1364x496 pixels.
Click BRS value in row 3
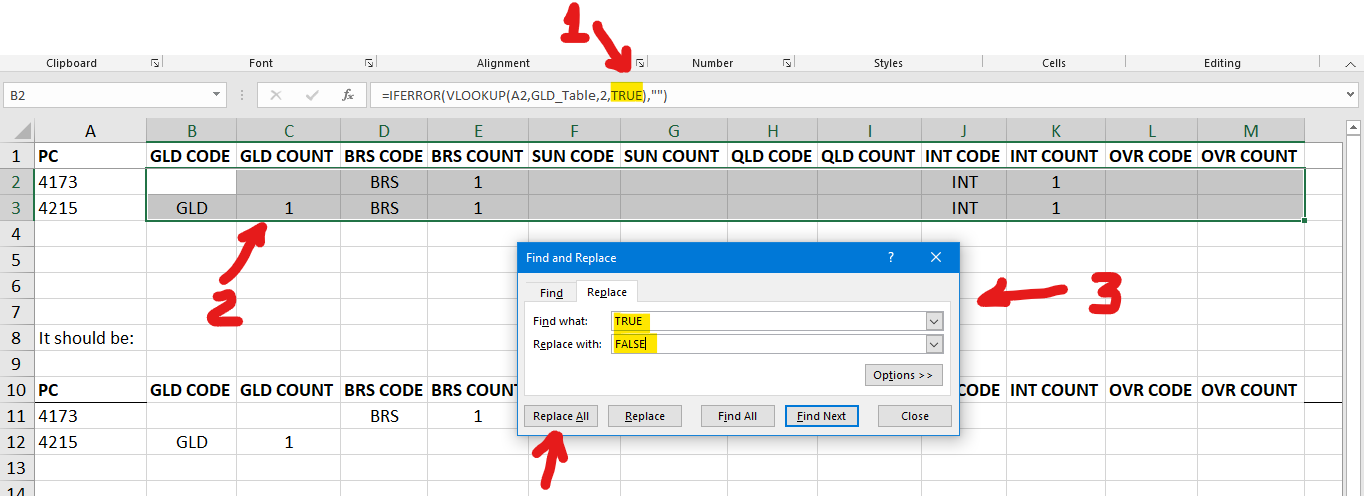click(x=384, y=208)
